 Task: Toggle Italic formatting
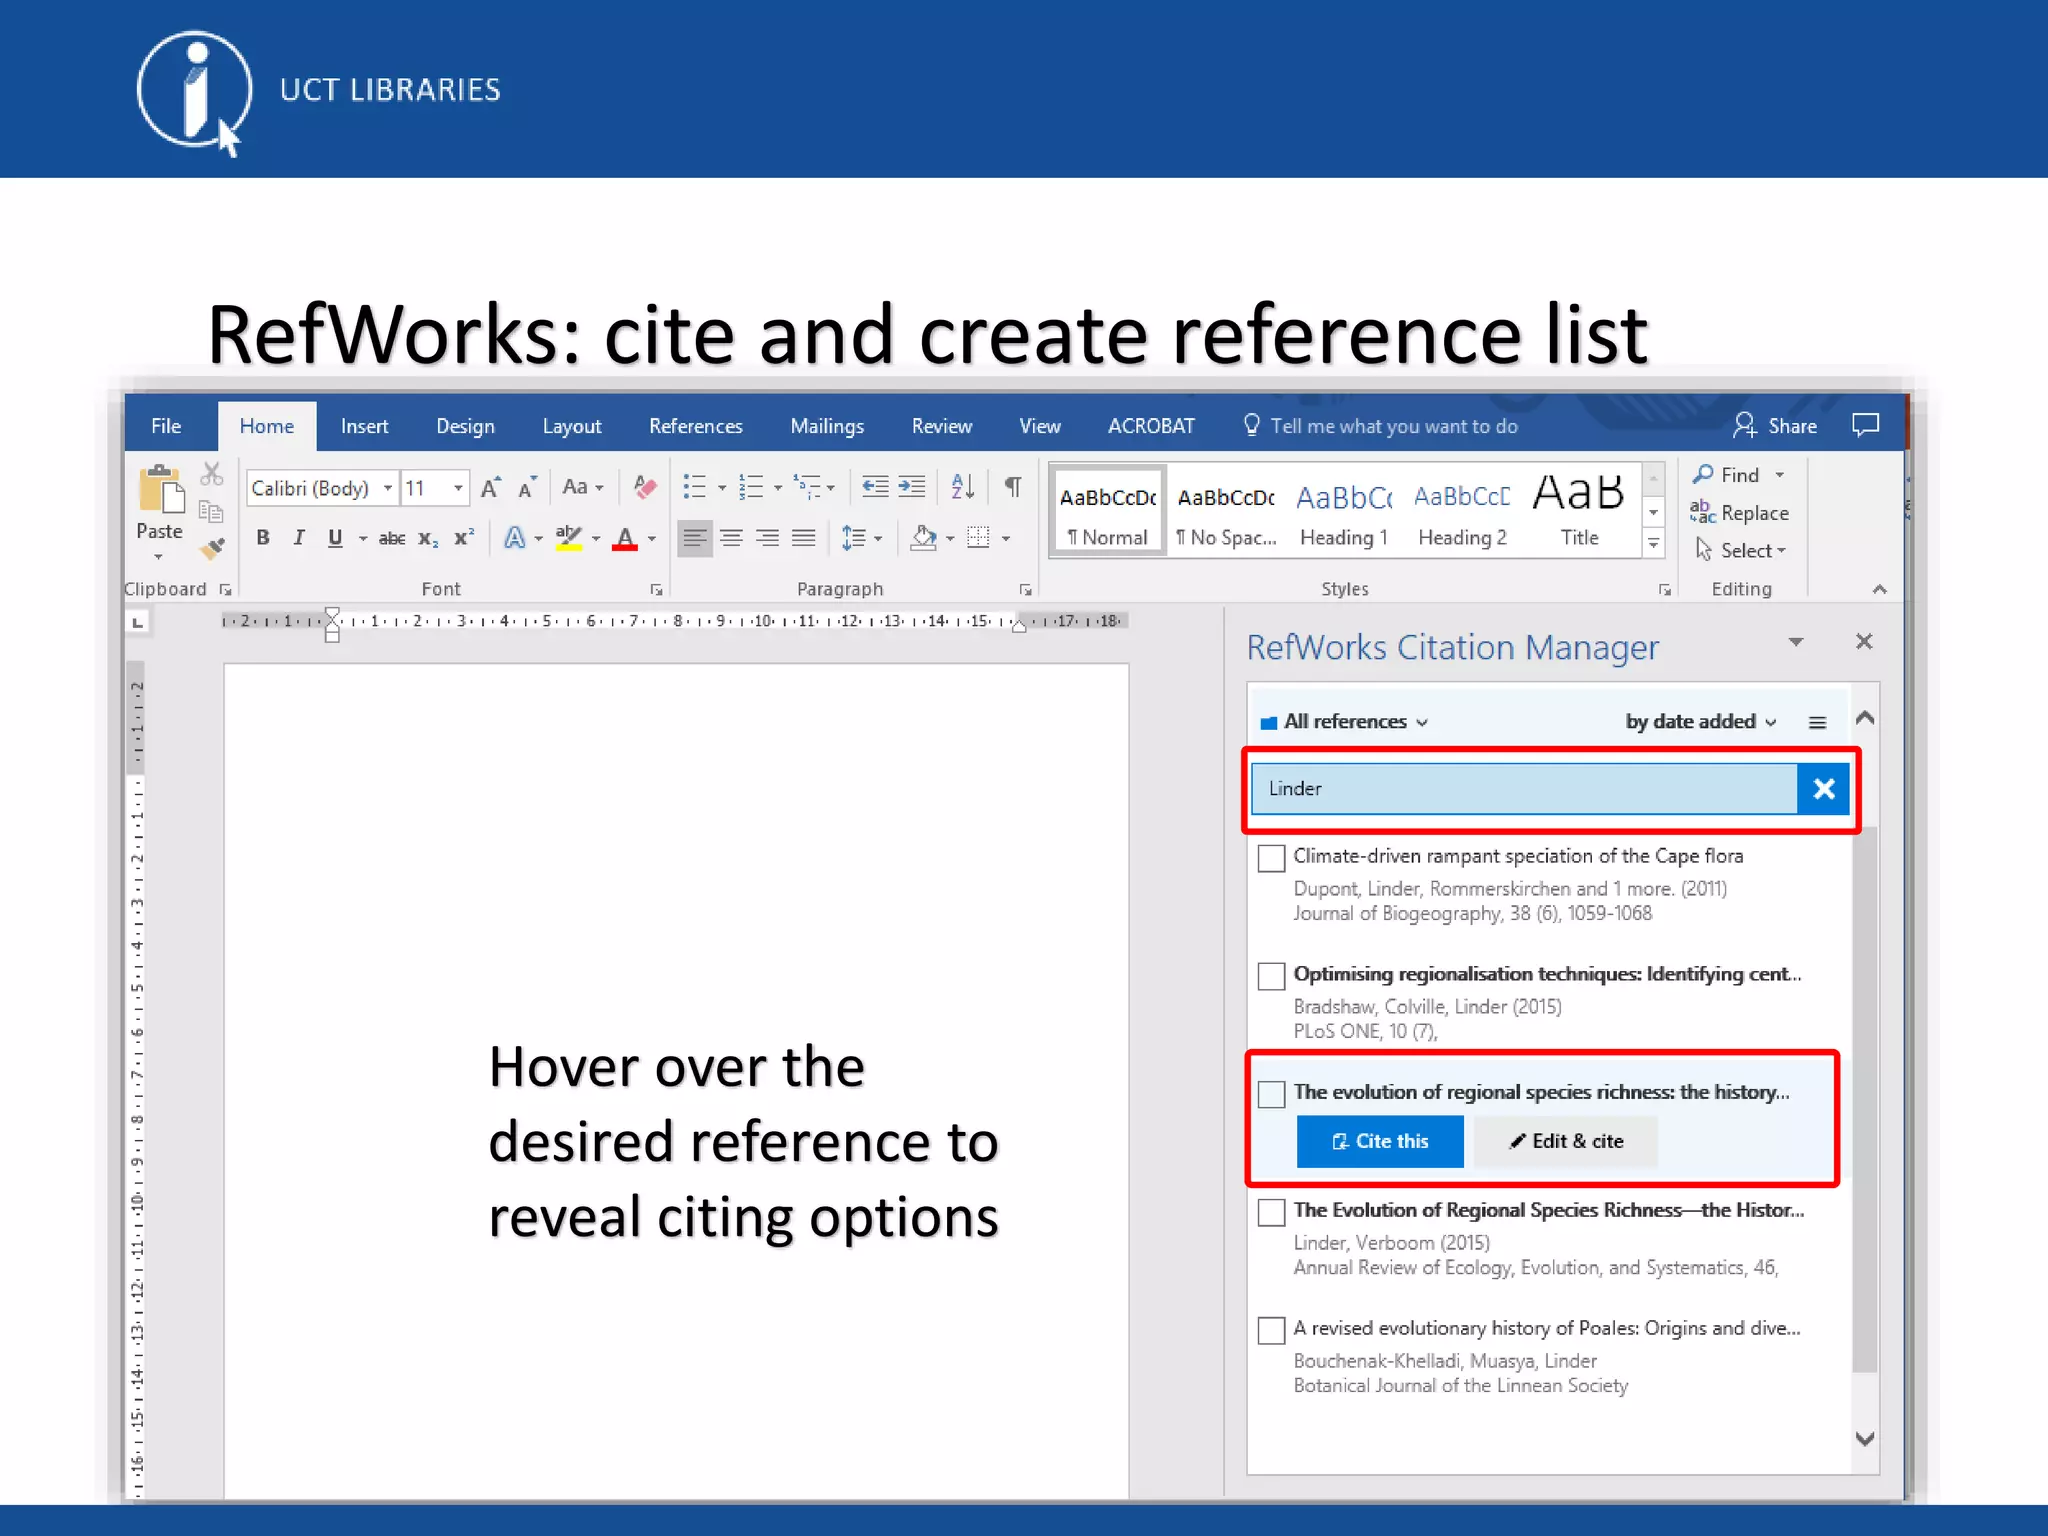[298, 538]
